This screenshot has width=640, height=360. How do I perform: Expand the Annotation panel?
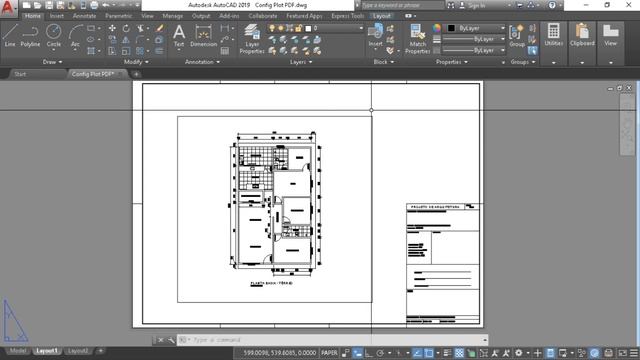[202, 62]
